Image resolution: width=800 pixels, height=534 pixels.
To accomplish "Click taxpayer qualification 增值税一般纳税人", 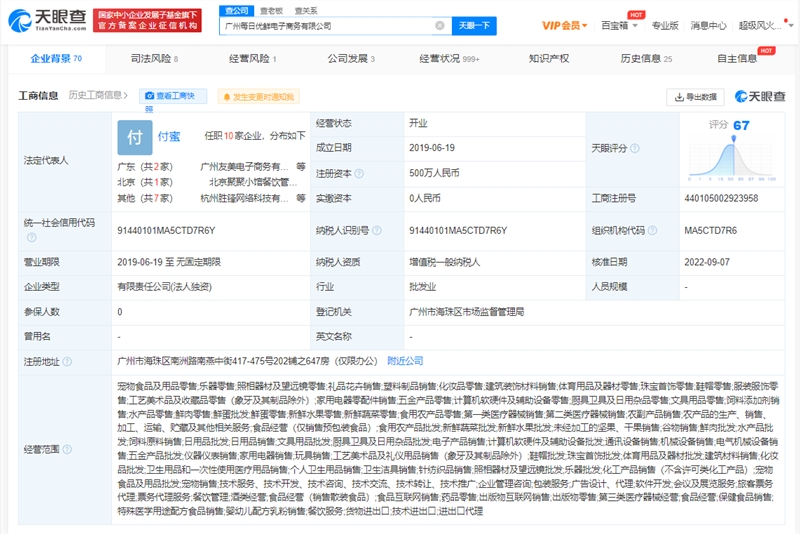I will [x=447, y=262].
